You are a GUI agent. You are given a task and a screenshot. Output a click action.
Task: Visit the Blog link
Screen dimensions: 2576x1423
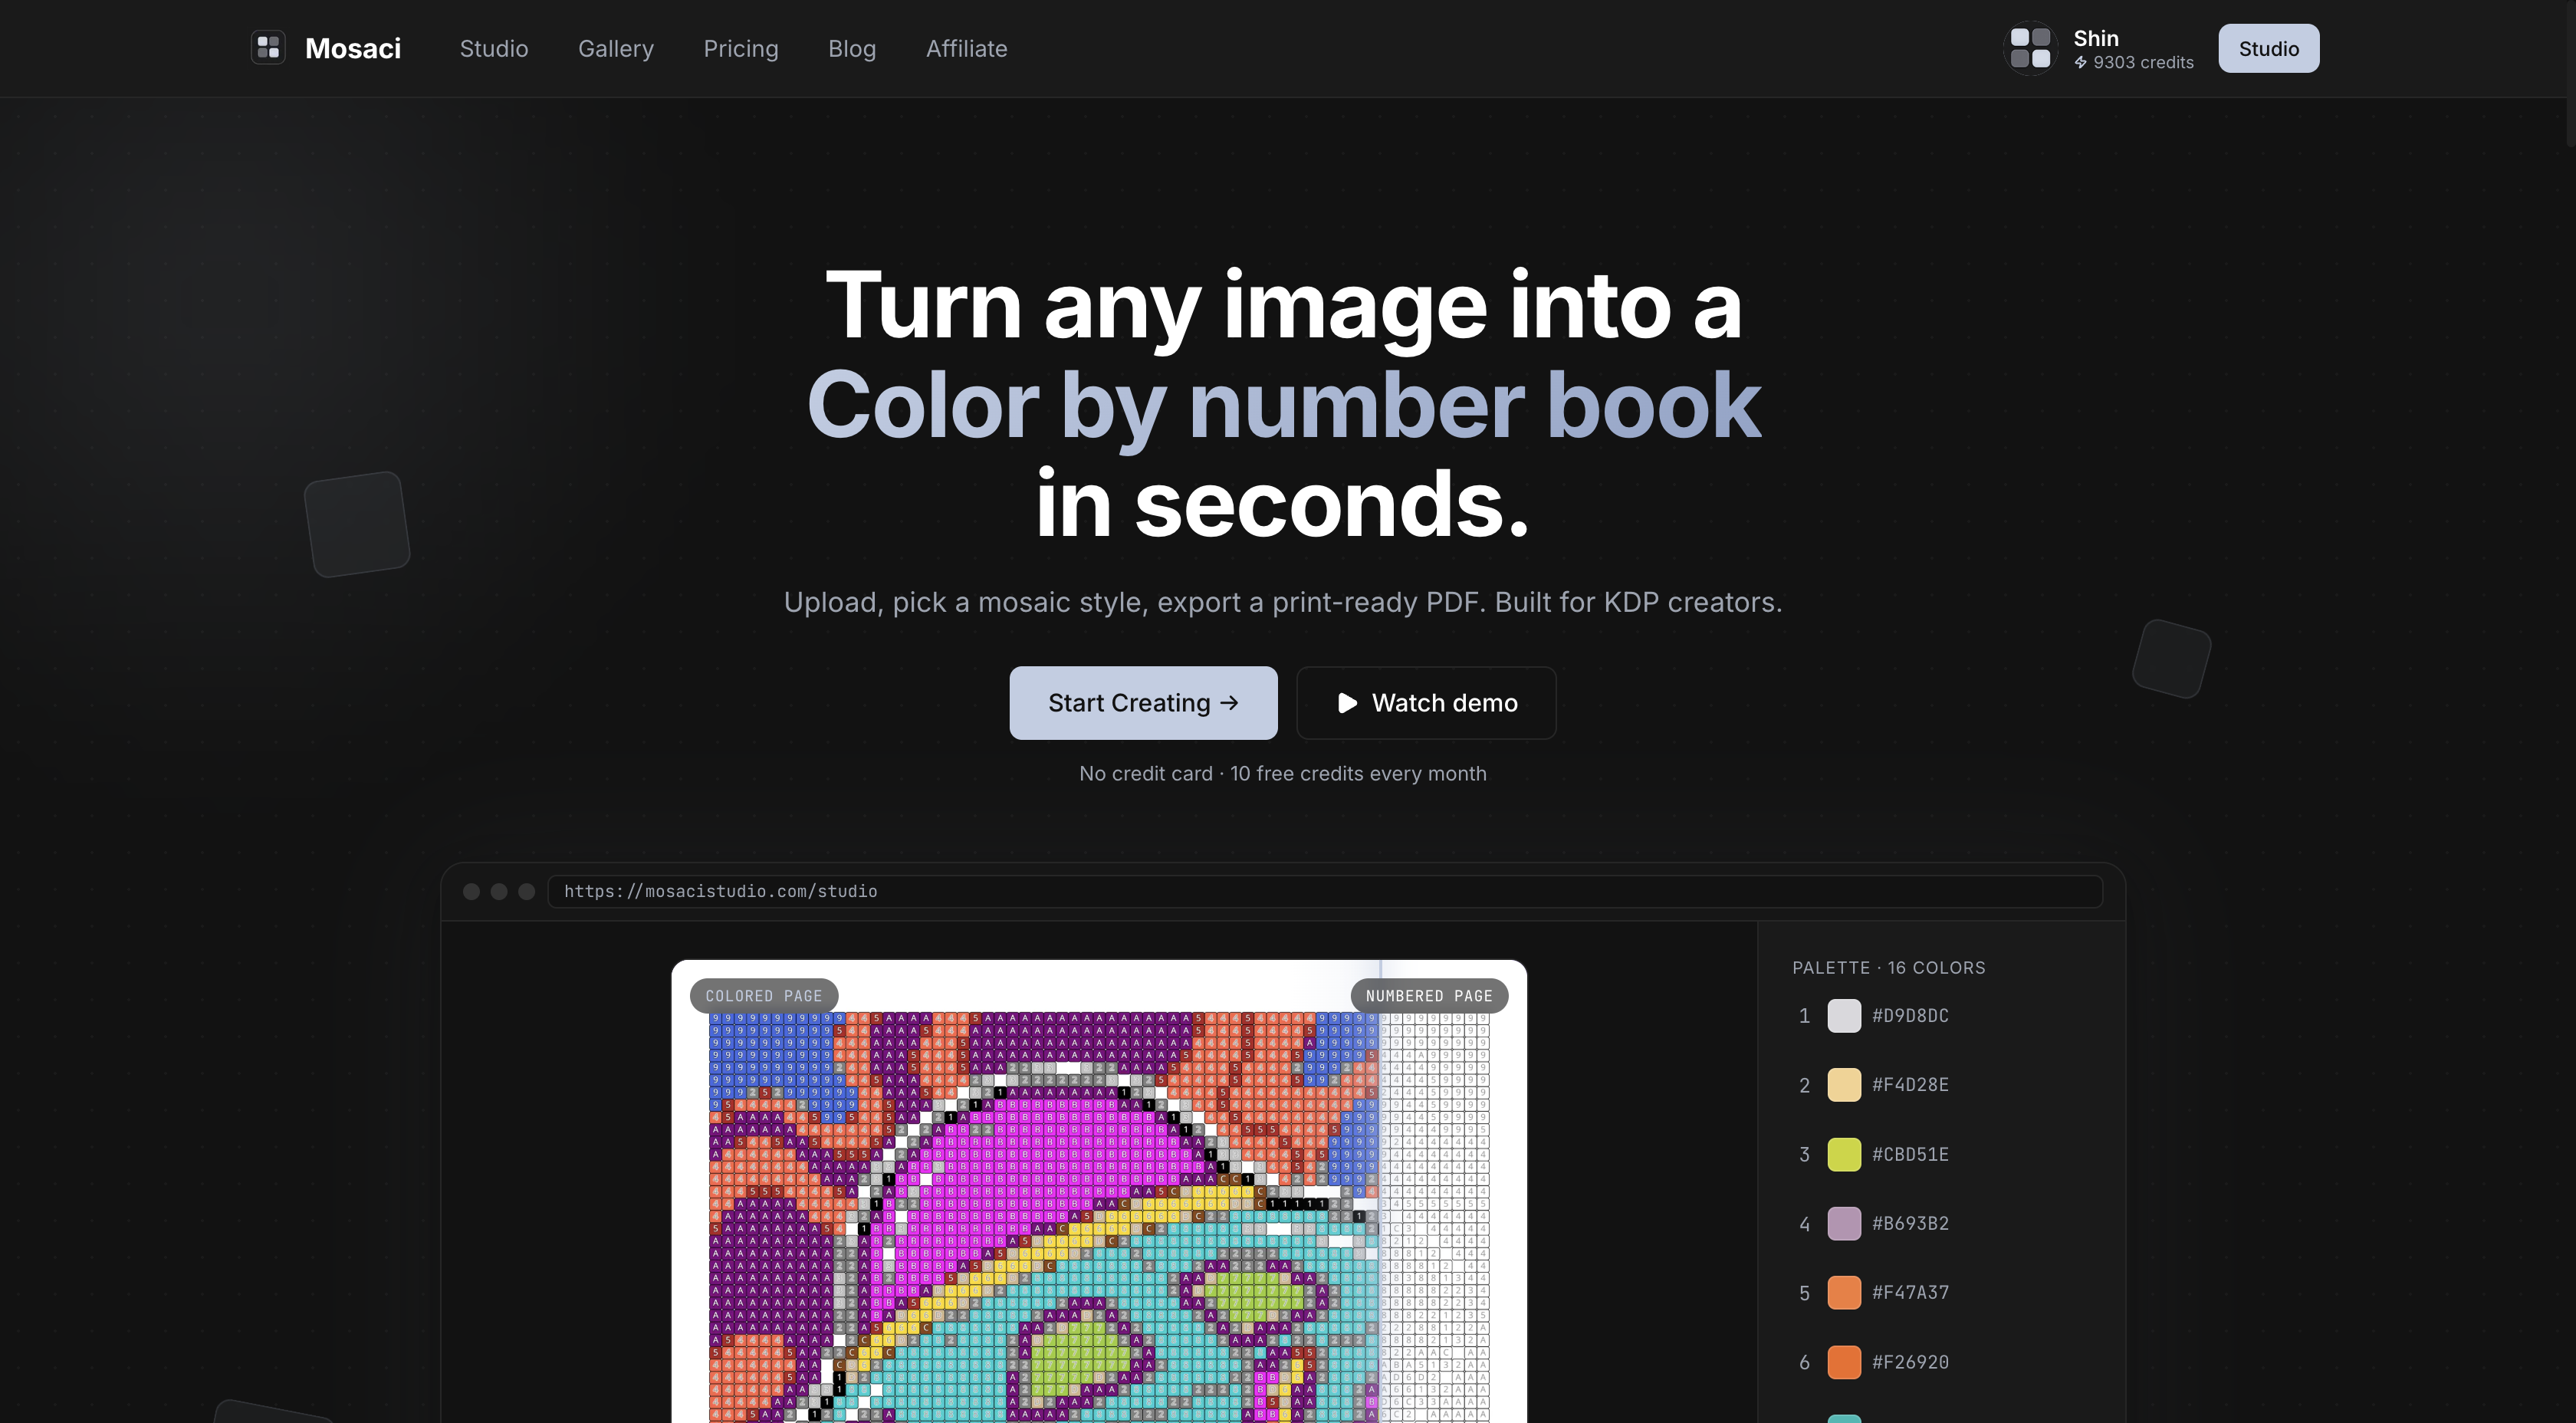pyautogui.click(x=852, y=48)
